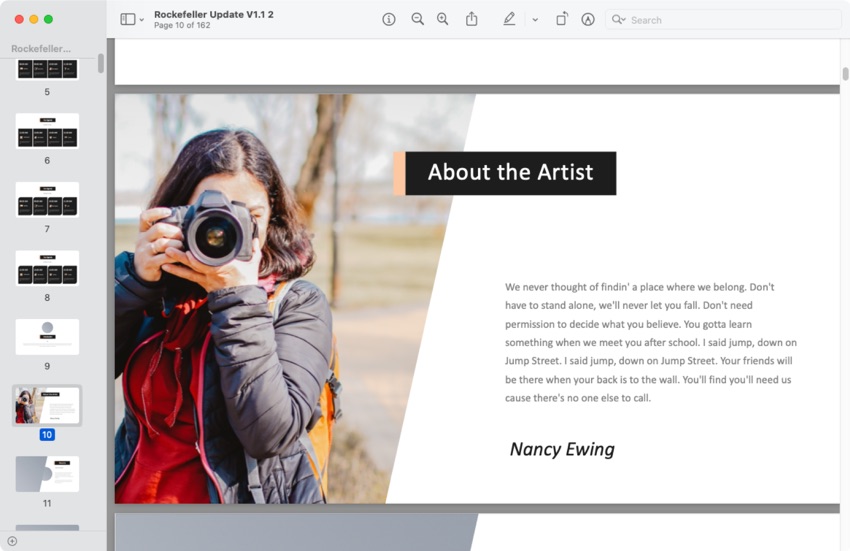Viewport: 850px width, 551px height.
Task: Zoom out of the page
Action: click(x=417, y=20)
